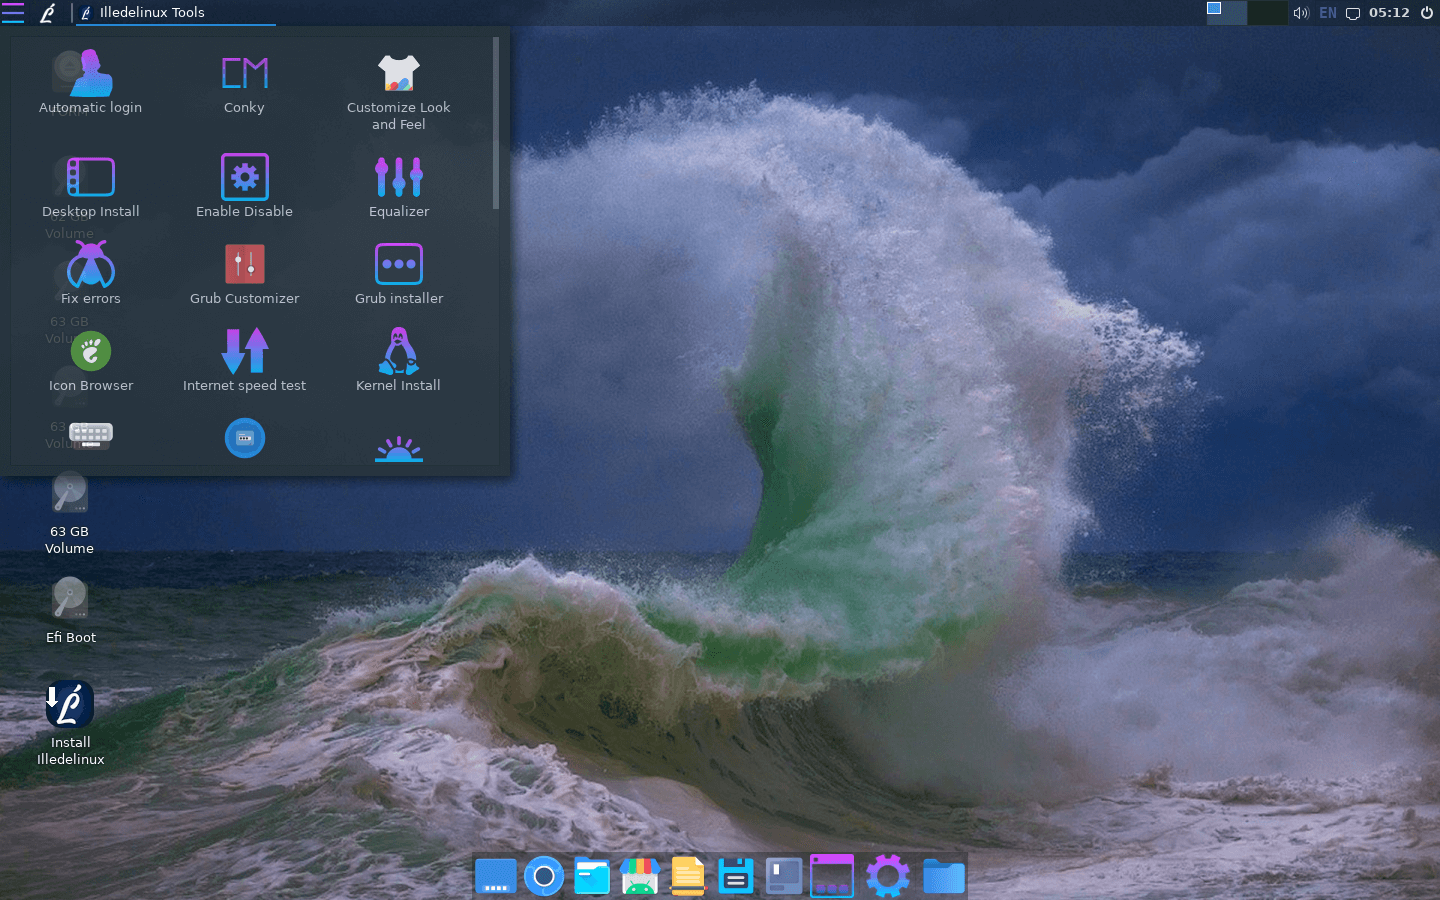Open the Icon Browser

coord(91,360)
